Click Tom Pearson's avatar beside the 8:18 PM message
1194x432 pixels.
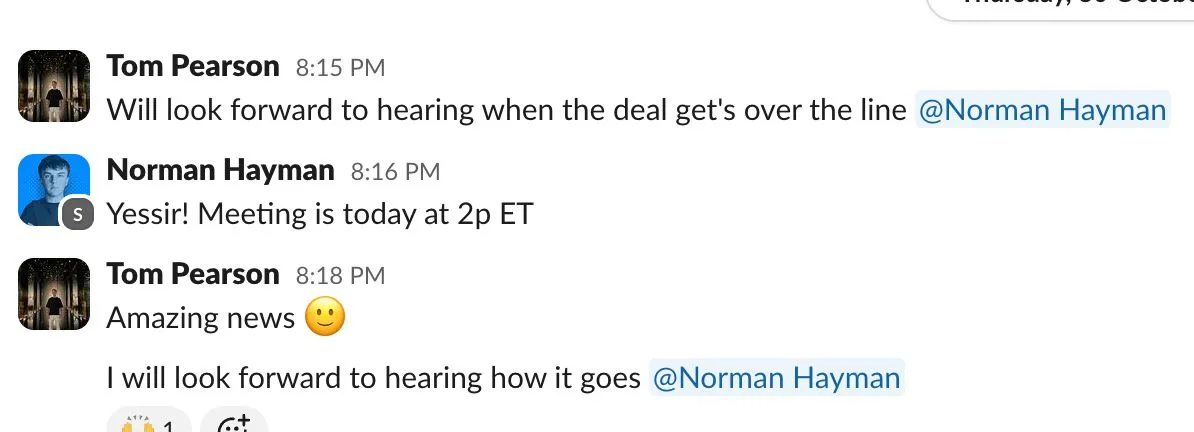click(55, 294)
